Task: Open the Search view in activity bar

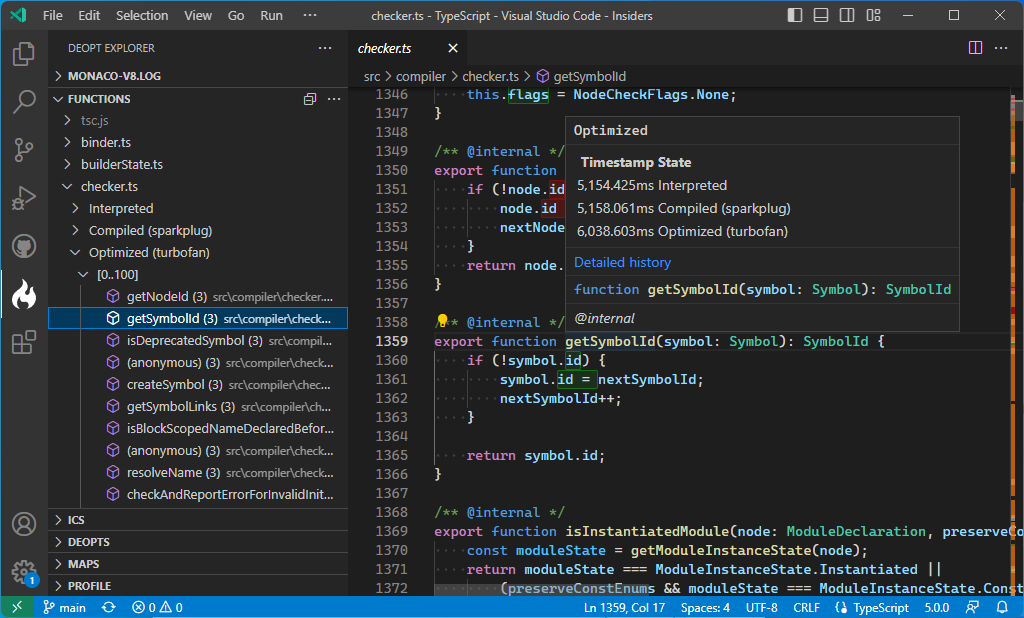Action: tap(24, 102)
